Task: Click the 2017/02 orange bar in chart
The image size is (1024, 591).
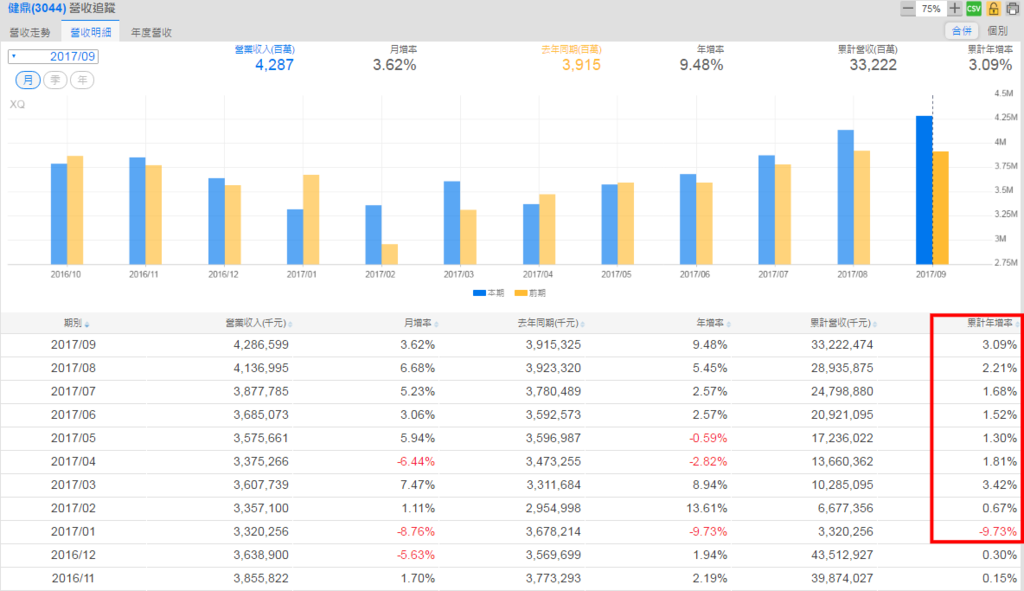Action: pos(390,254)
